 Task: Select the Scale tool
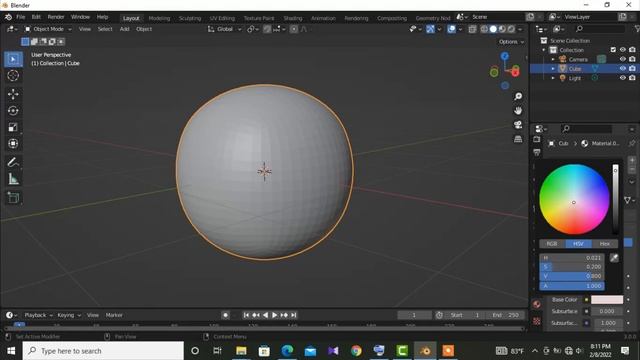(13, 127)
